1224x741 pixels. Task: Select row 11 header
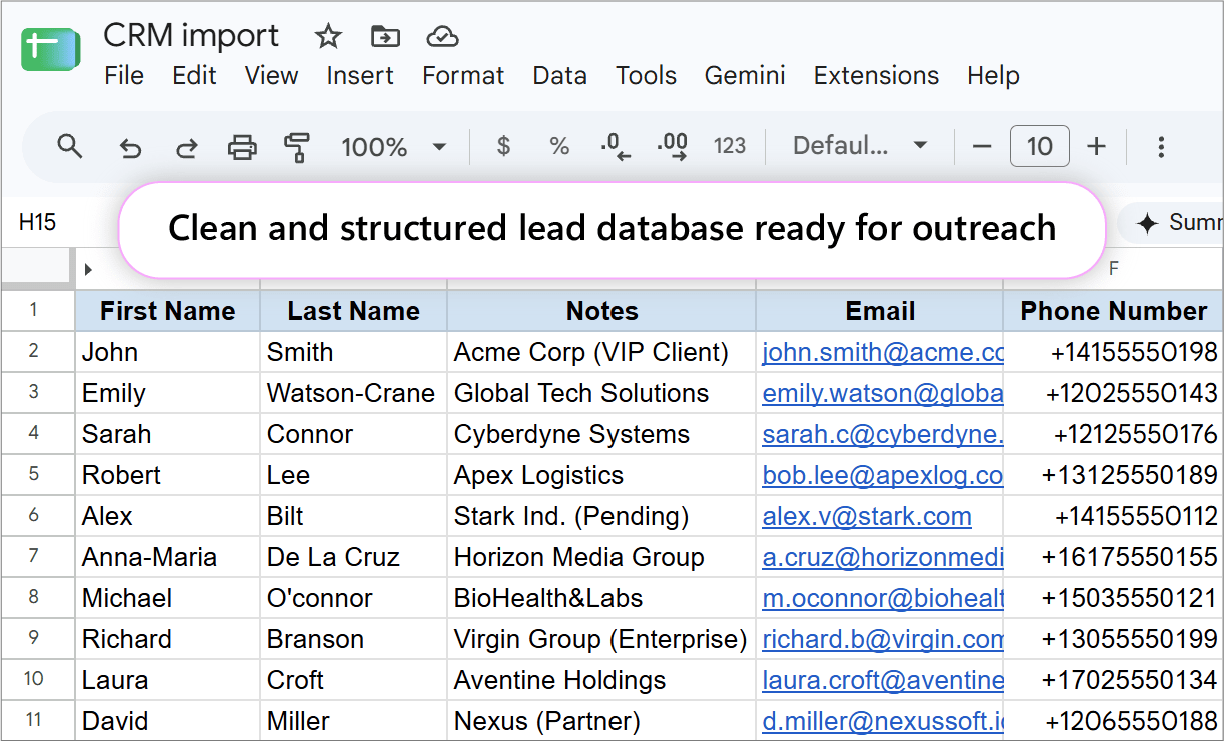[36, 720]
